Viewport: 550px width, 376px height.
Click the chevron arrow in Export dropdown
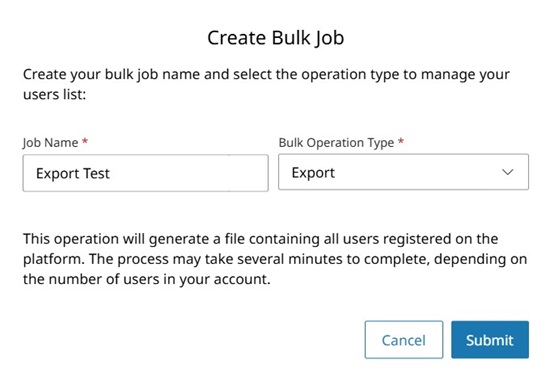point(507,172)
